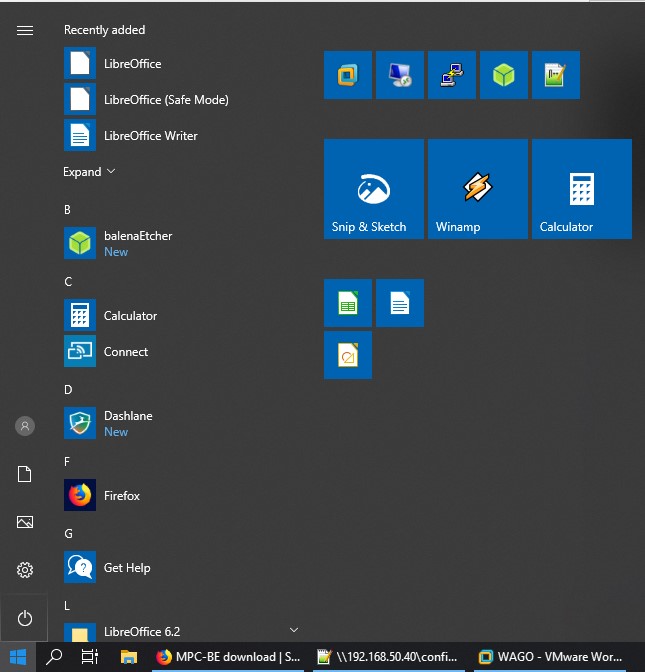Image resolution: width=645 pixels, height=672 pixels.
Task: Expand the Recently added list
Action: [89, 172]
